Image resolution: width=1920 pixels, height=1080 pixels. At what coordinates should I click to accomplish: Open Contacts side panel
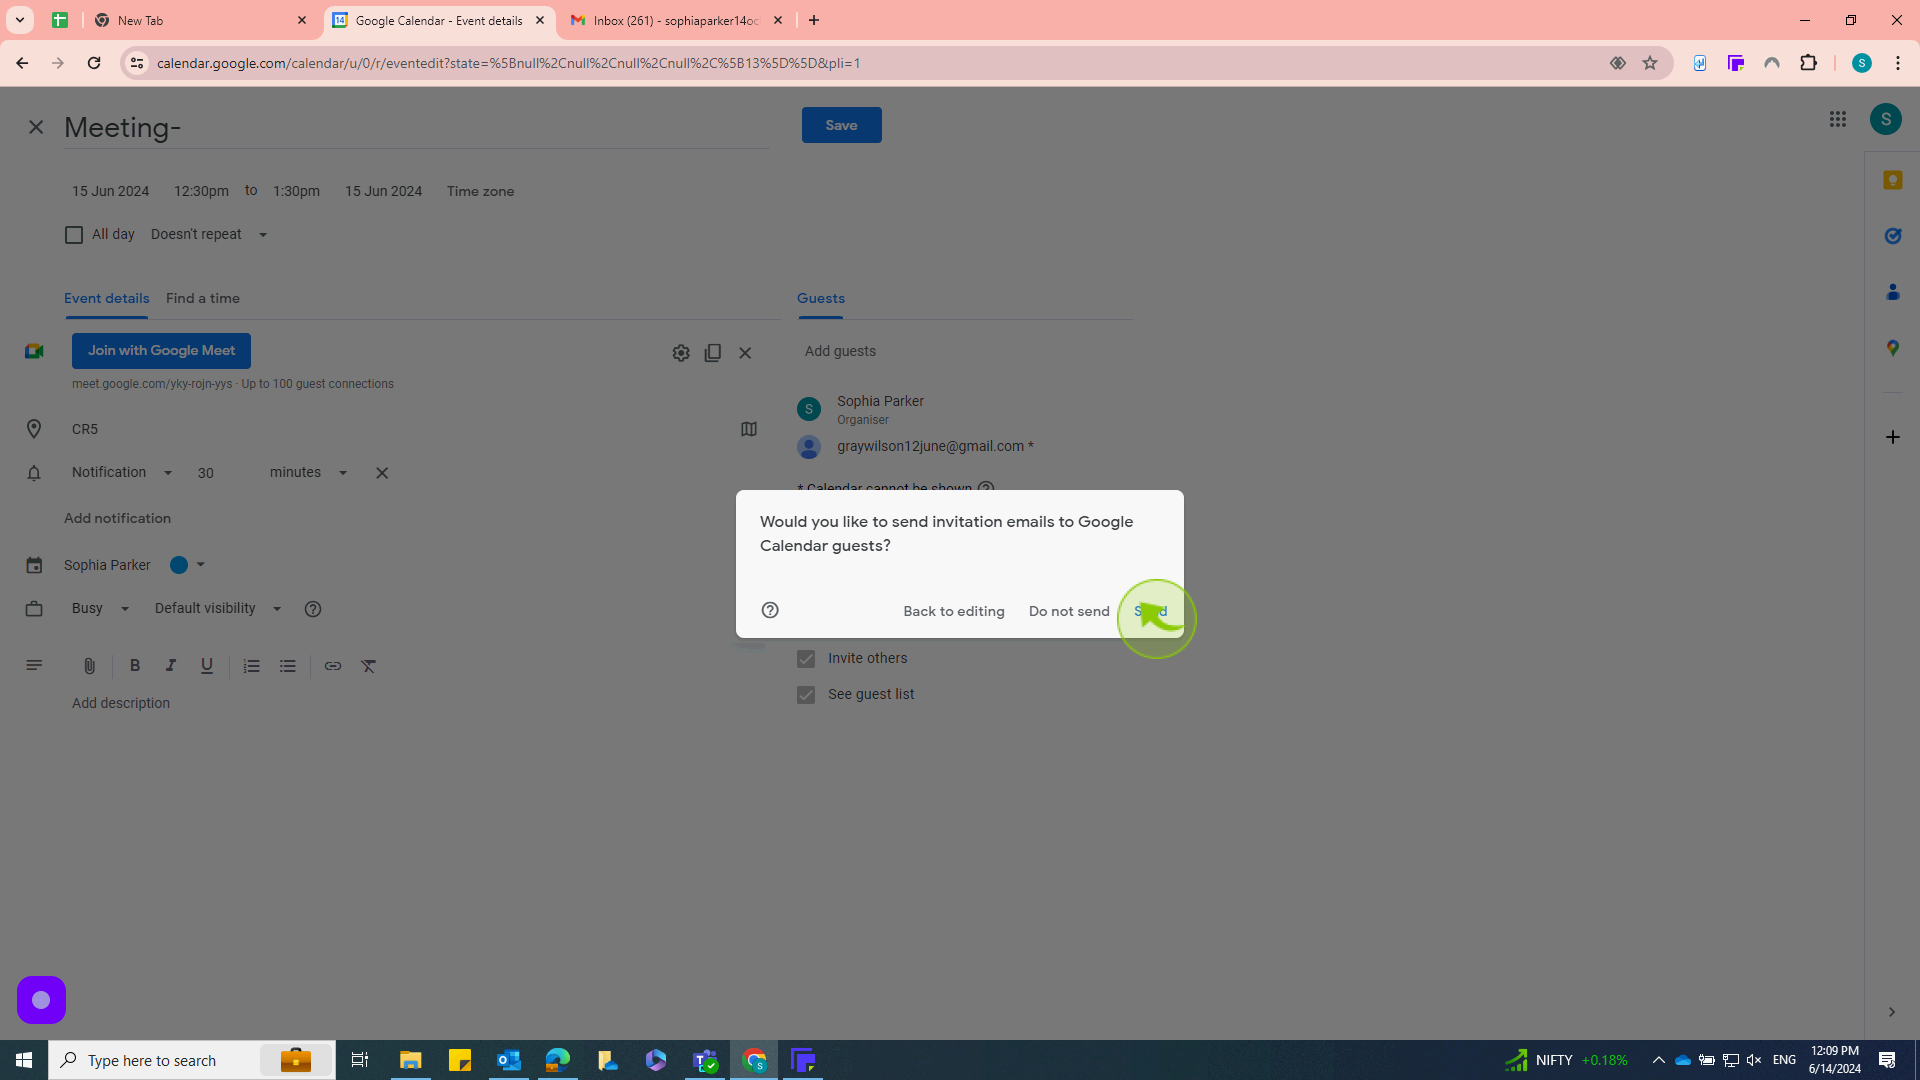coord(1892,292)
